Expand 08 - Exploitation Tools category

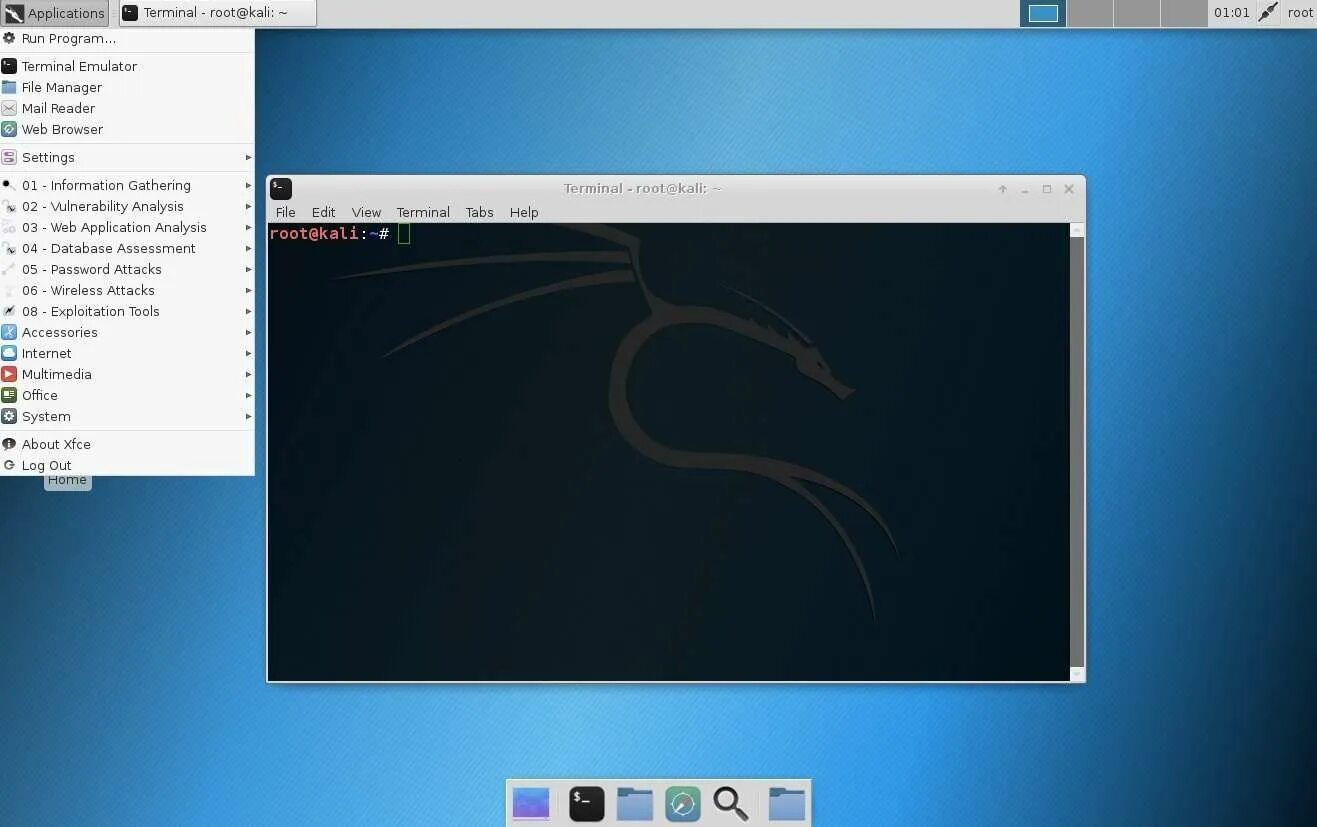click(x=127, y=311)
